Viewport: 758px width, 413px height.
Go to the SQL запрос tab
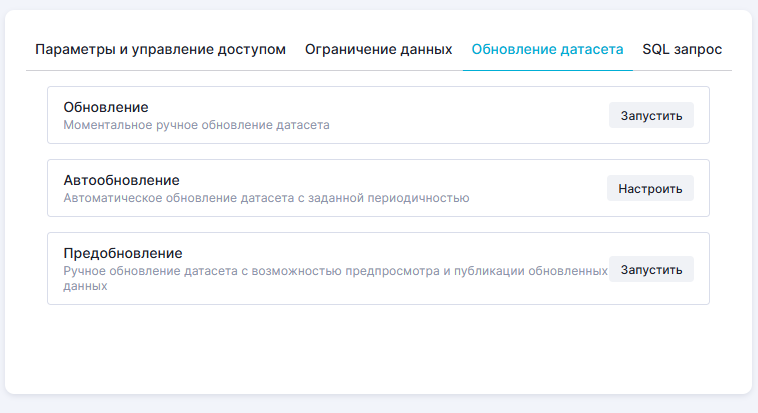(682, 49)
